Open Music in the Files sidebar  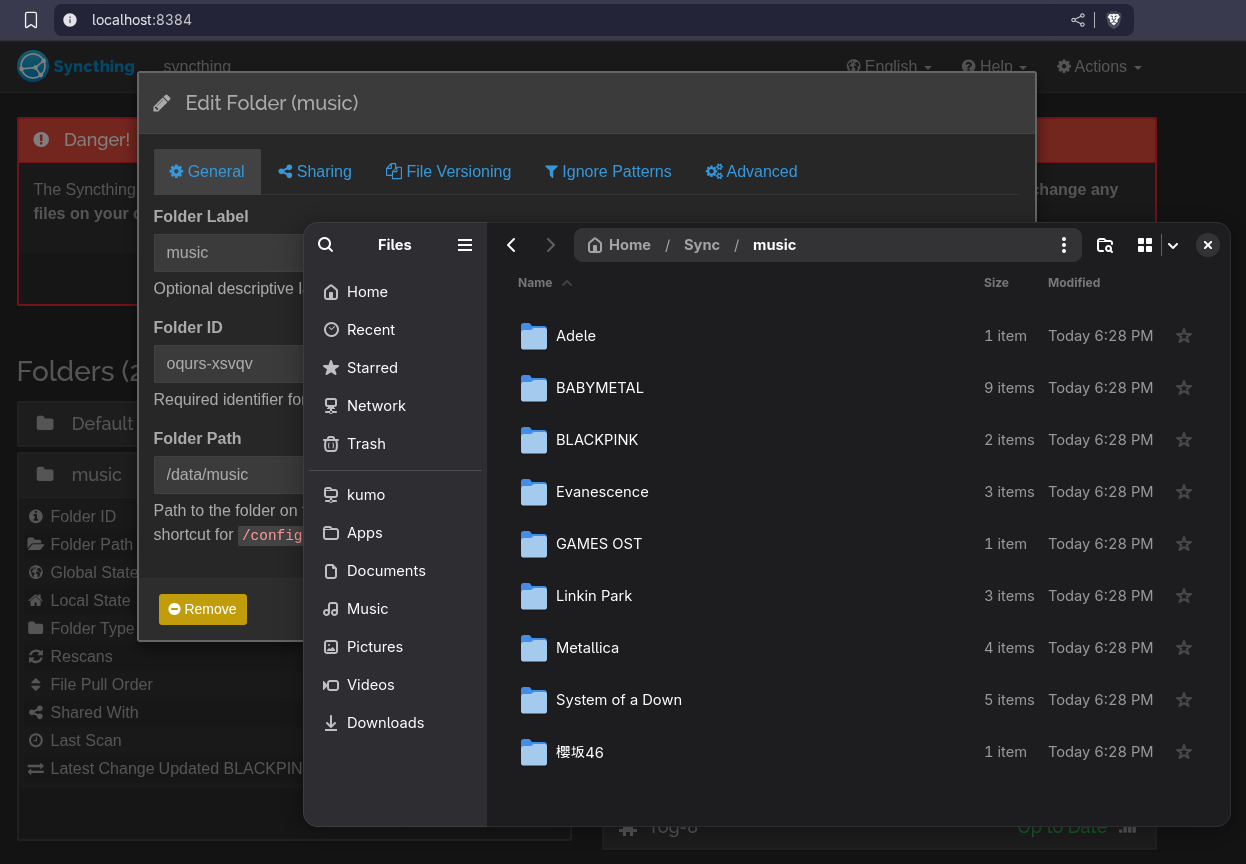coord(396,609)
